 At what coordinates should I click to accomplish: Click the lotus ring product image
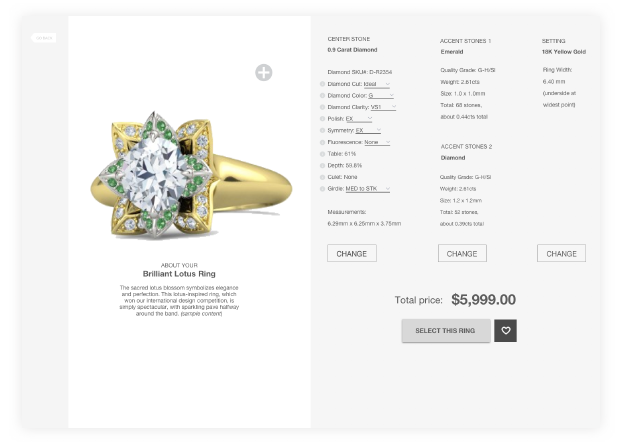coord(191,176)
